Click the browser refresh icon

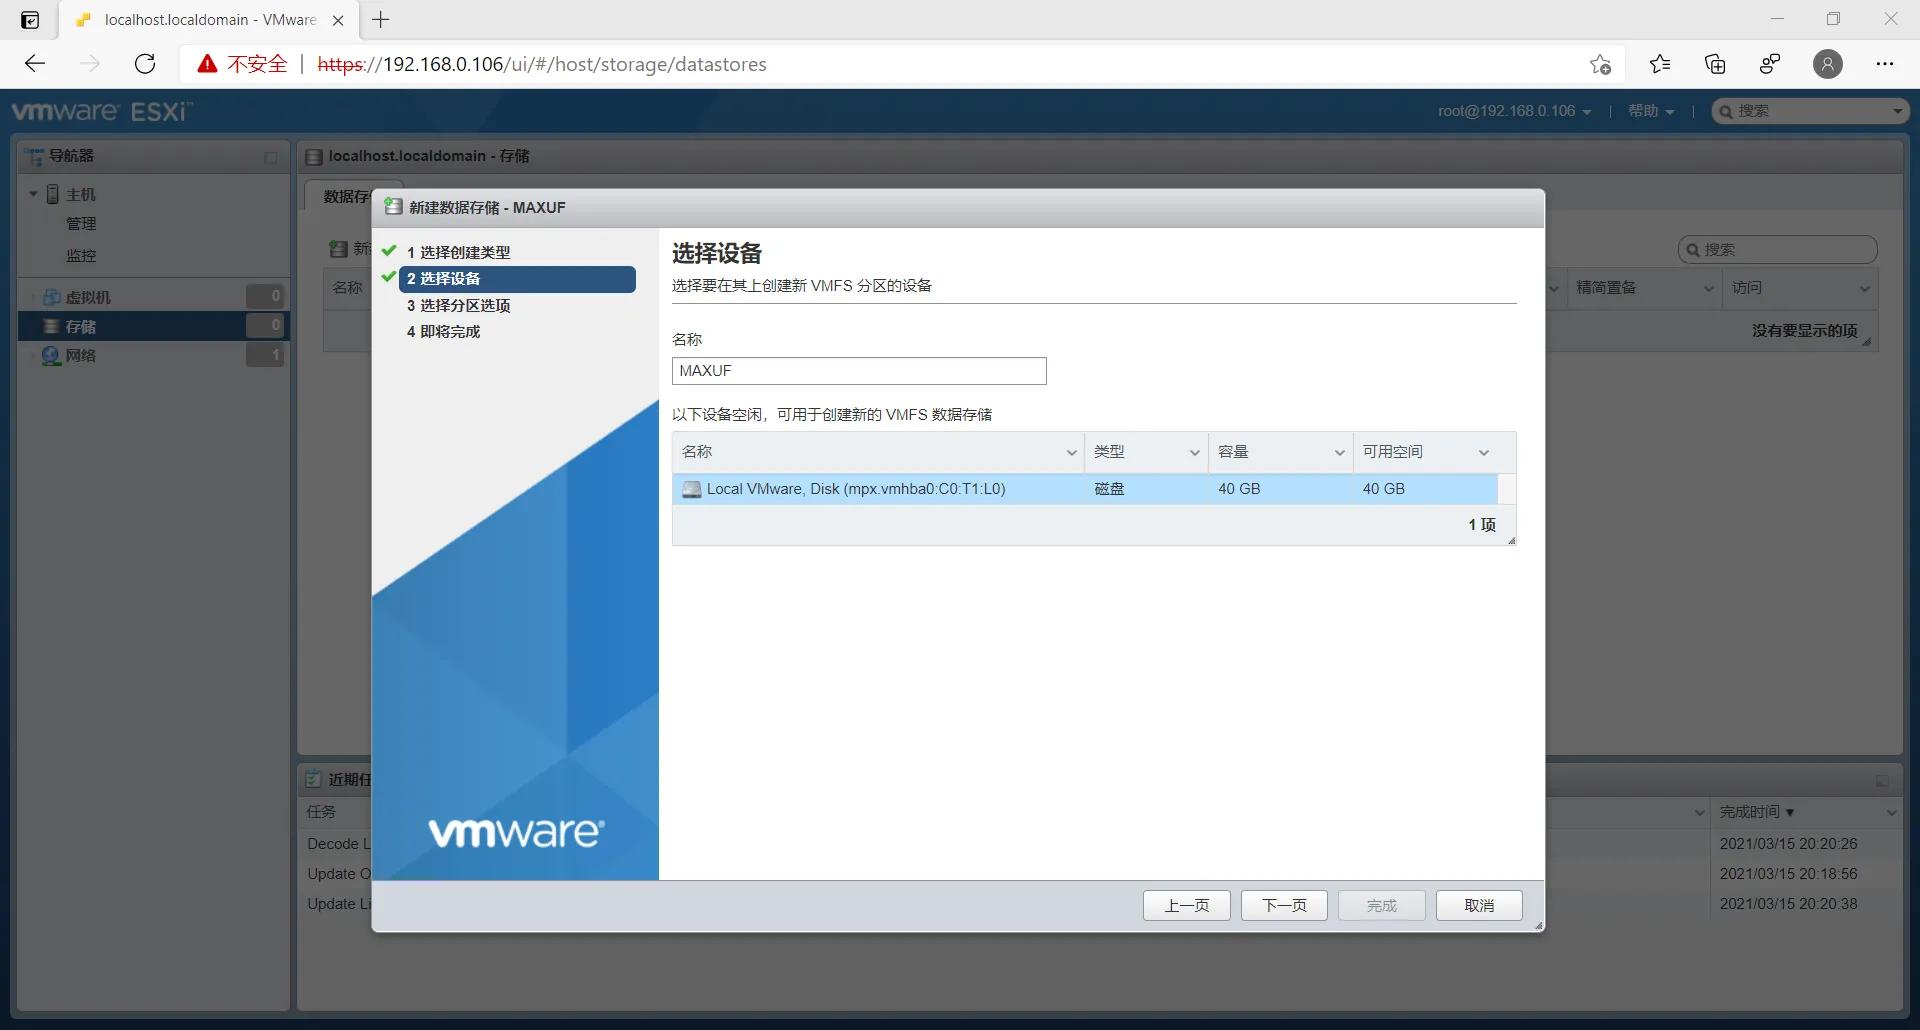click(x=145, y=63)
